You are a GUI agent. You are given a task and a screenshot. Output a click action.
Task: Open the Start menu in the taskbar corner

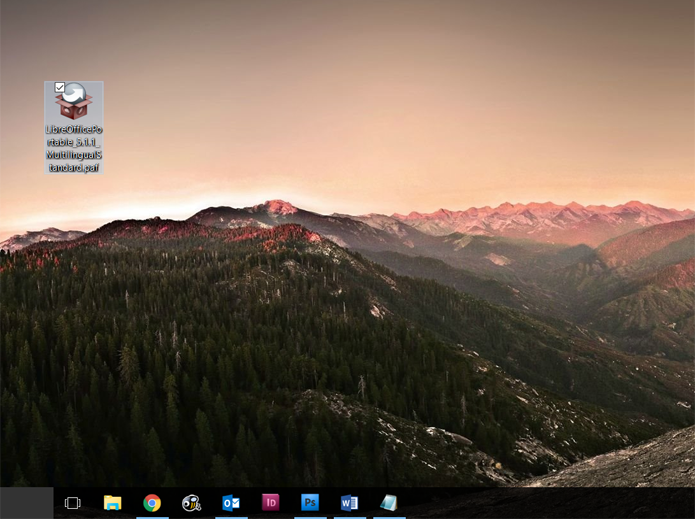click(27, 503)
